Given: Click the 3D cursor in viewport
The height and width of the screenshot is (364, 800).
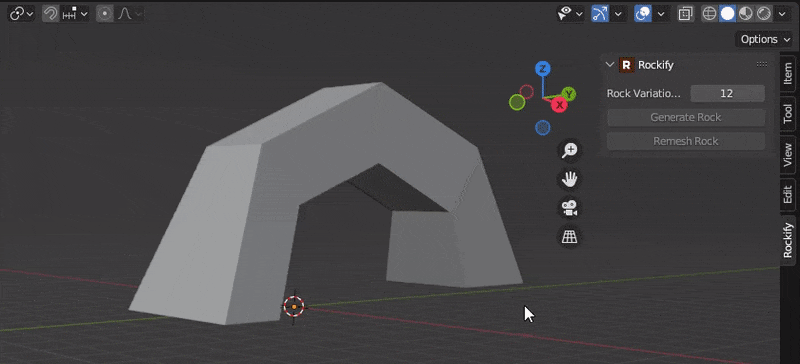Looking at the screenshot, I should click(x=294, y=307).
